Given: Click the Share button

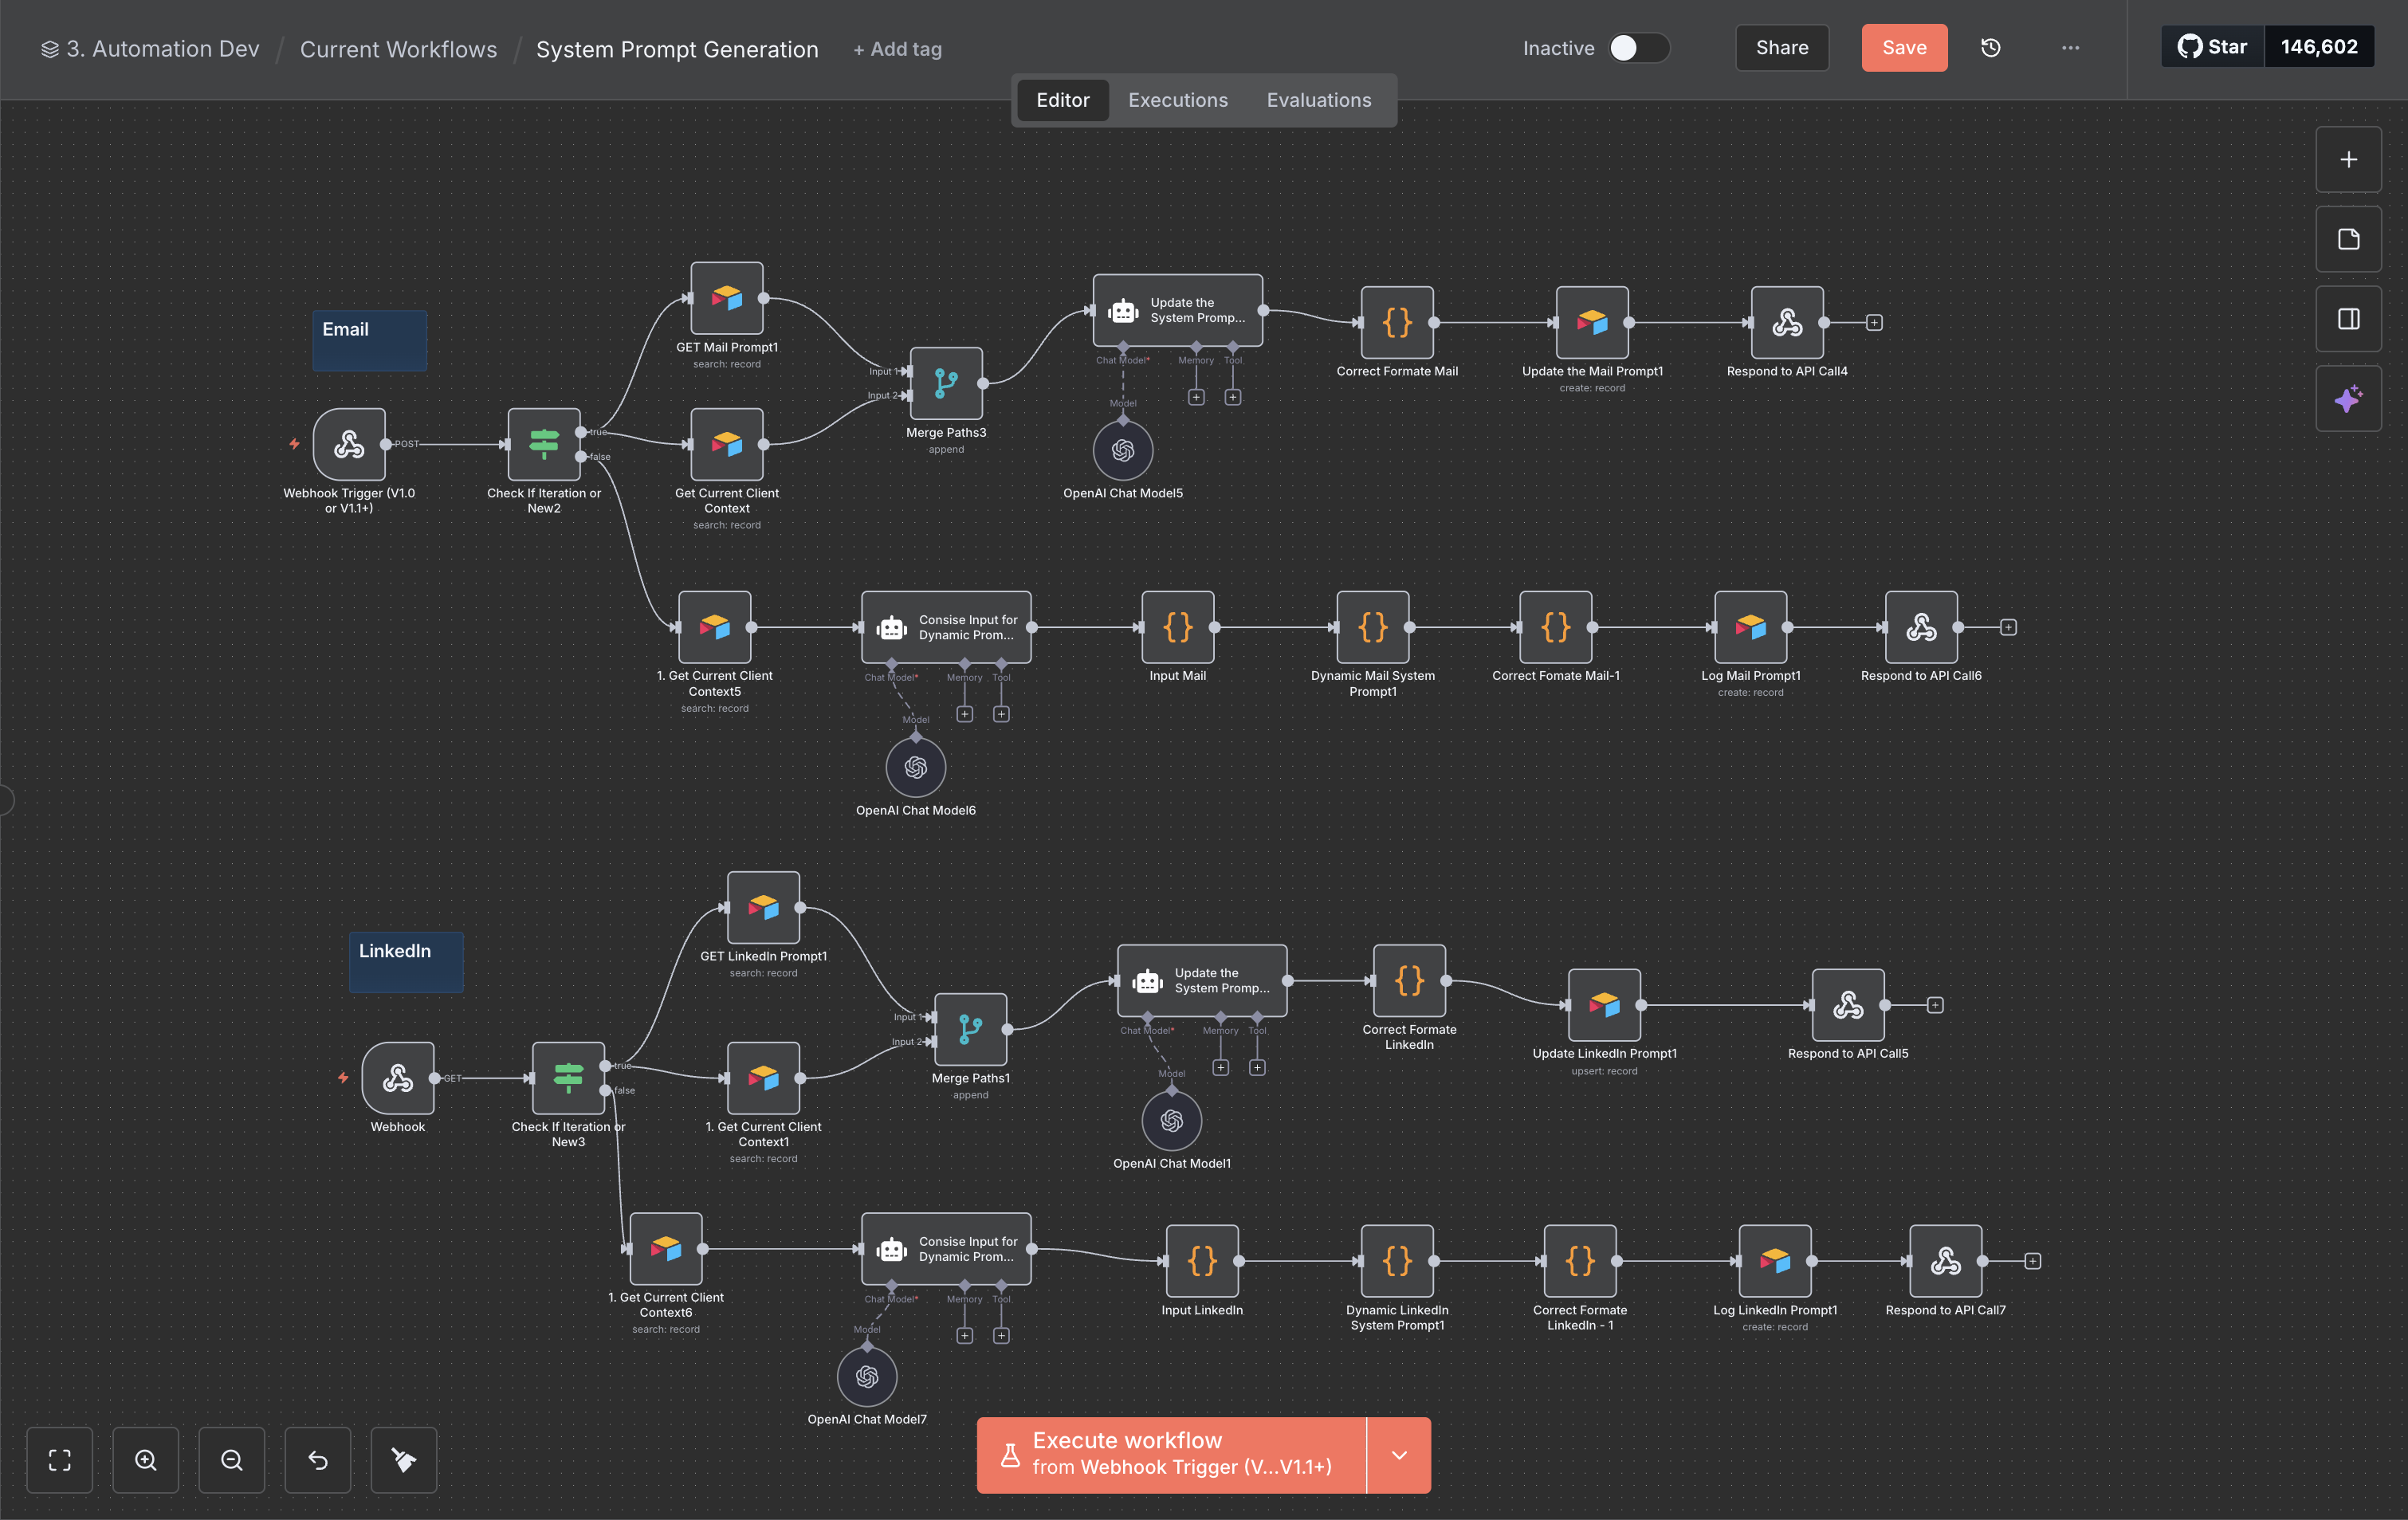Looking at the screenshot, I should pyautogui.click(x=1781, y=48).
